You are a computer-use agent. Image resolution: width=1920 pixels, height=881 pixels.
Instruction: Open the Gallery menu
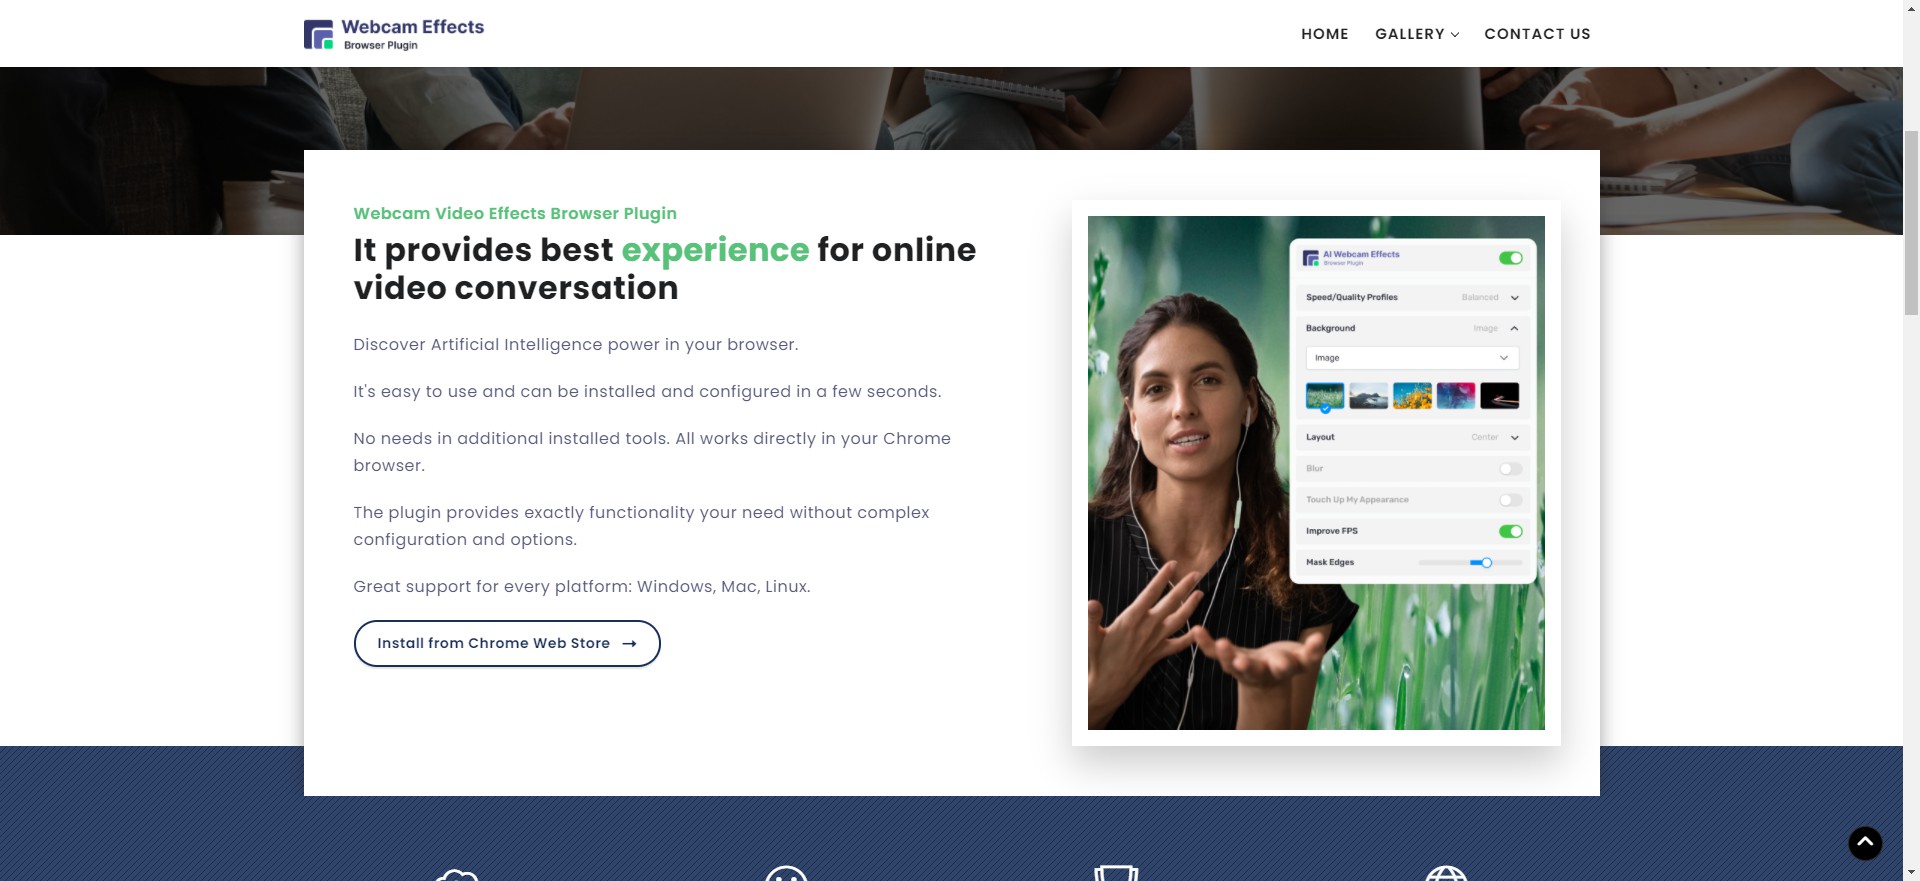click(1417, 34)
